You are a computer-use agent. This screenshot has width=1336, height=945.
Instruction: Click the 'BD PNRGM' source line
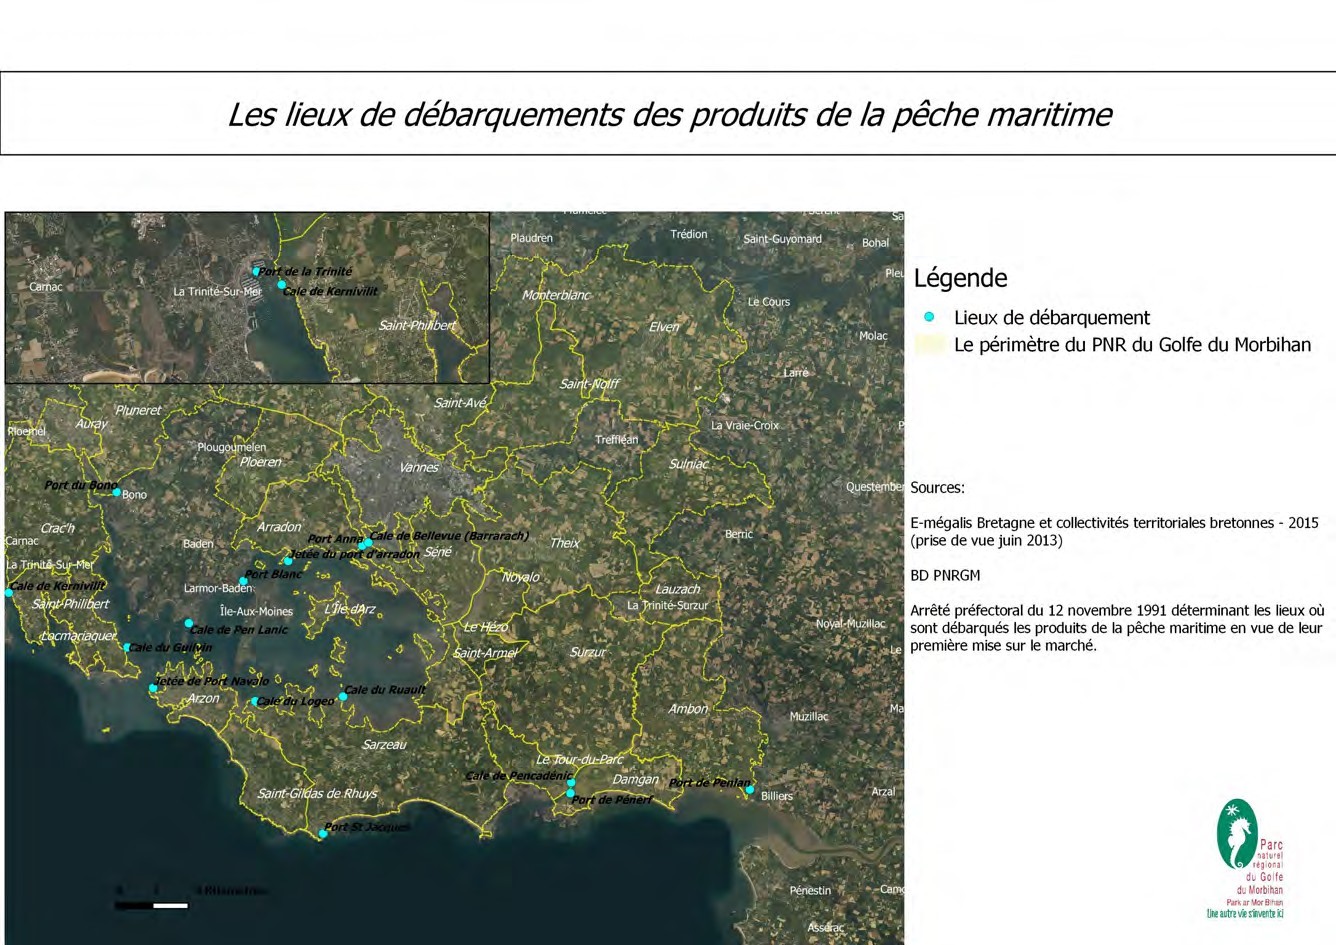pyautogui.click(x=945, y=575)
